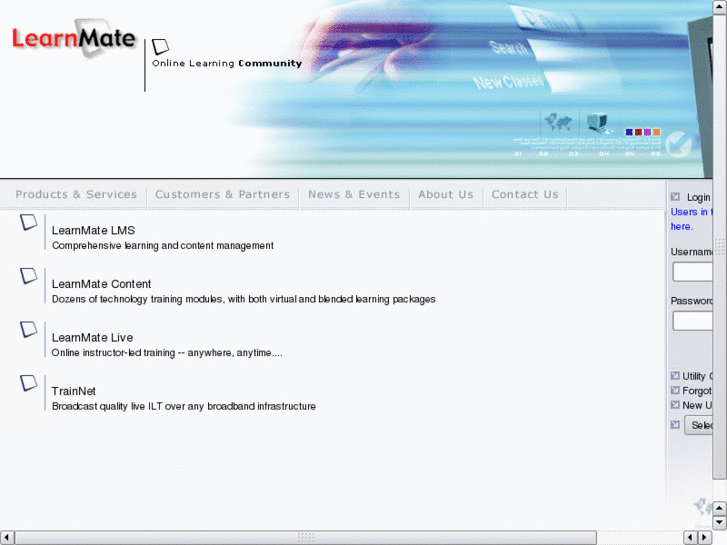Click the vertical scrollbar thumb
The height and width of the screenshot is (545, 727).
720,247
